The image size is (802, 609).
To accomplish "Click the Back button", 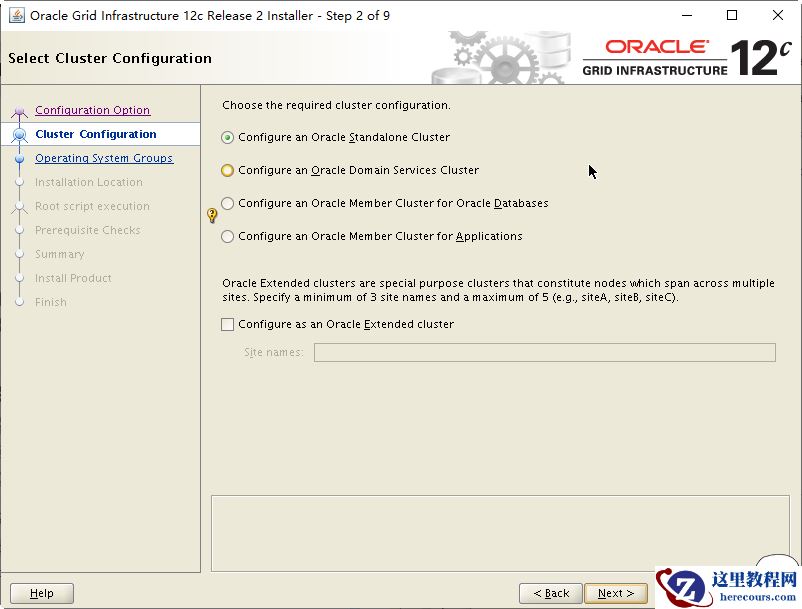I will 551,593.
